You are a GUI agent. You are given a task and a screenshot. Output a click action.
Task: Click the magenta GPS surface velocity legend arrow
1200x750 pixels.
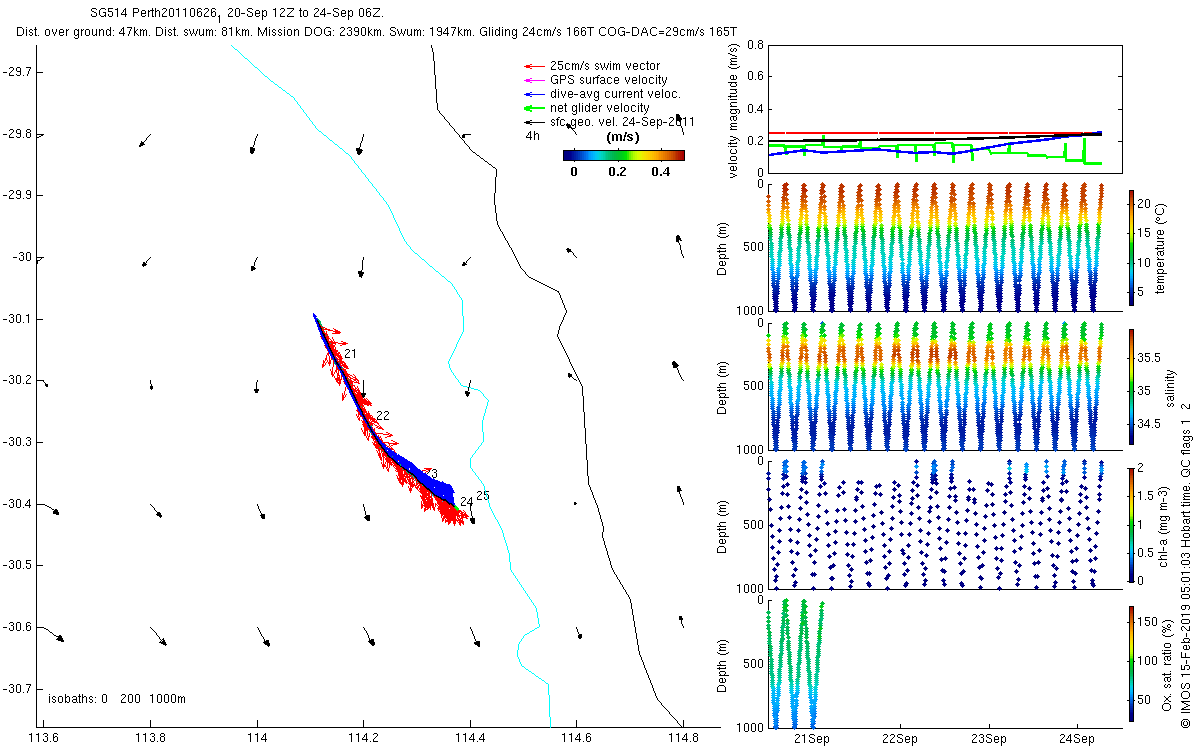coord(532,80)
